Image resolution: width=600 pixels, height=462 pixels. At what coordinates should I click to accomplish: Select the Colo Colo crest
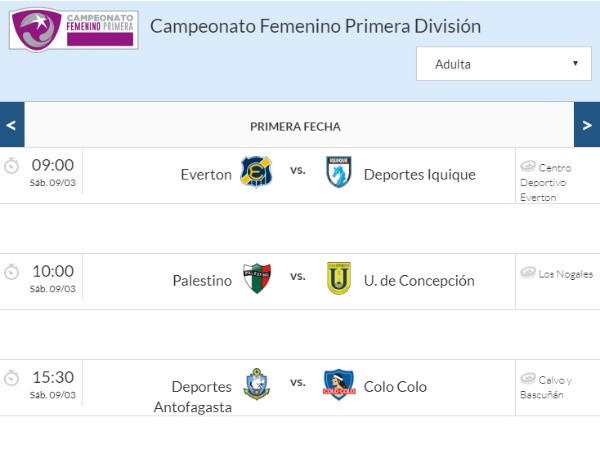point(339,384)
